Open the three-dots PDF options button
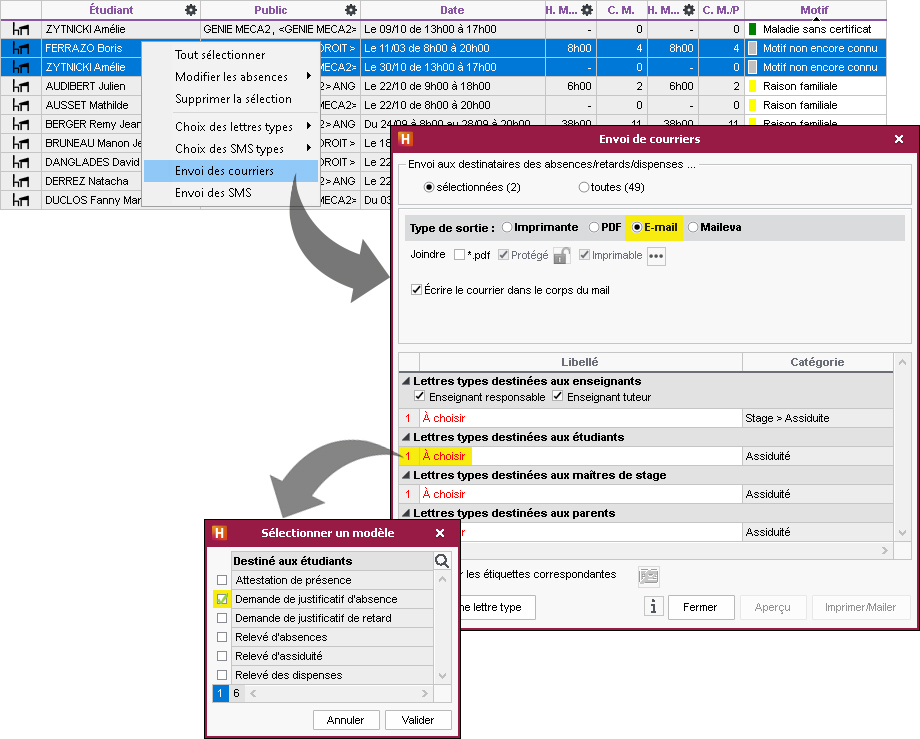Screen dimensions: 920x739 [x=656, y=256]
